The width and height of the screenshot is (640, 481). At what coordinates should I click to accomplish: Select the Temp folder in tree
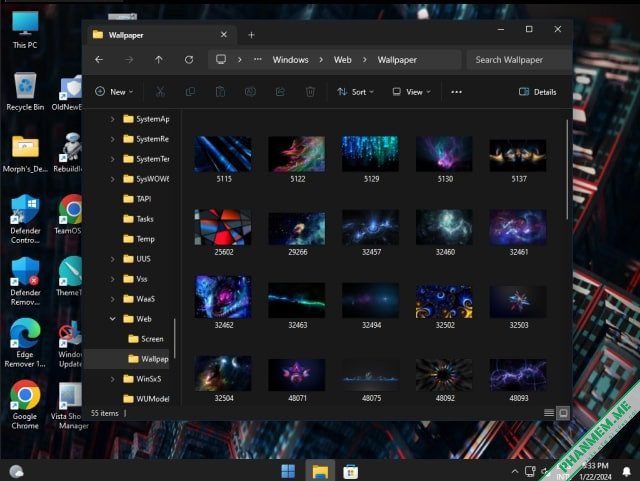(139, 239)
